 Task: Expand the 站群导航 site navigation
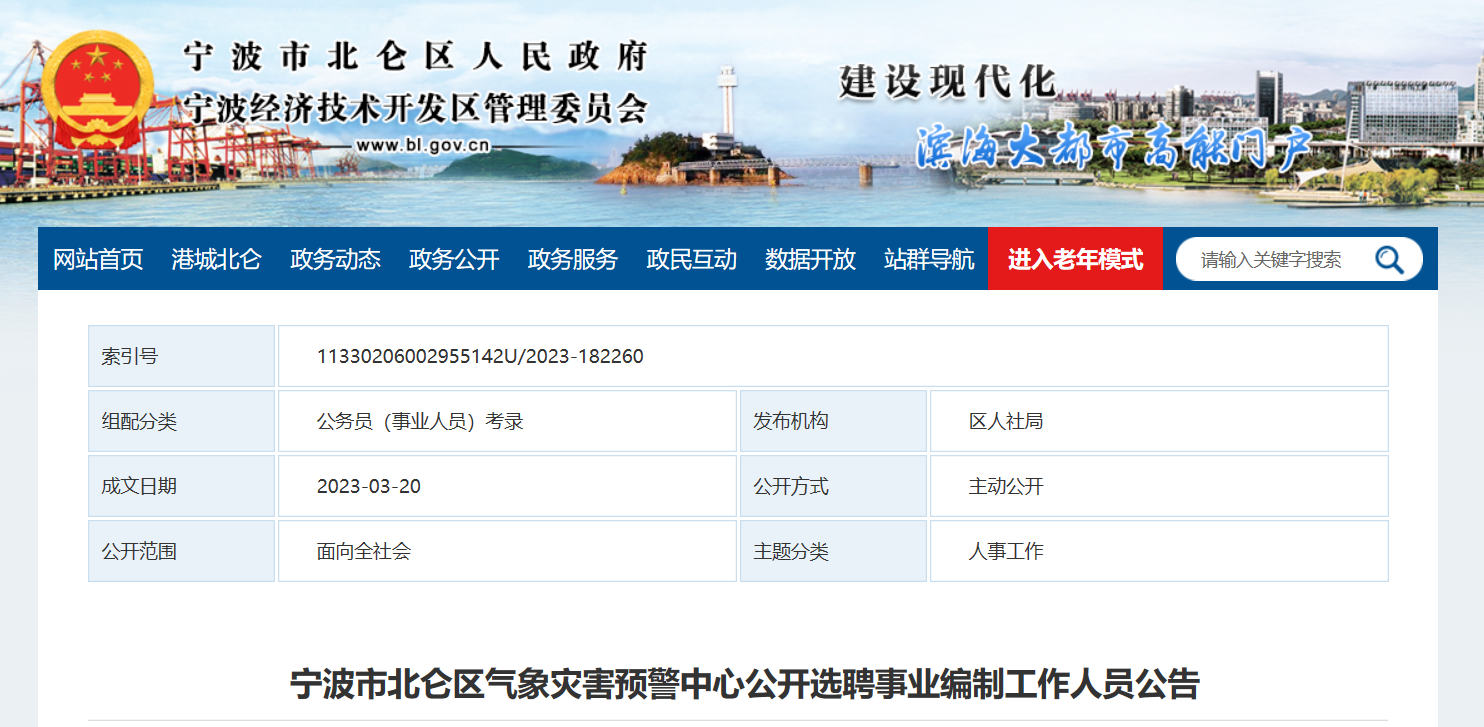(x=929, y=260)
